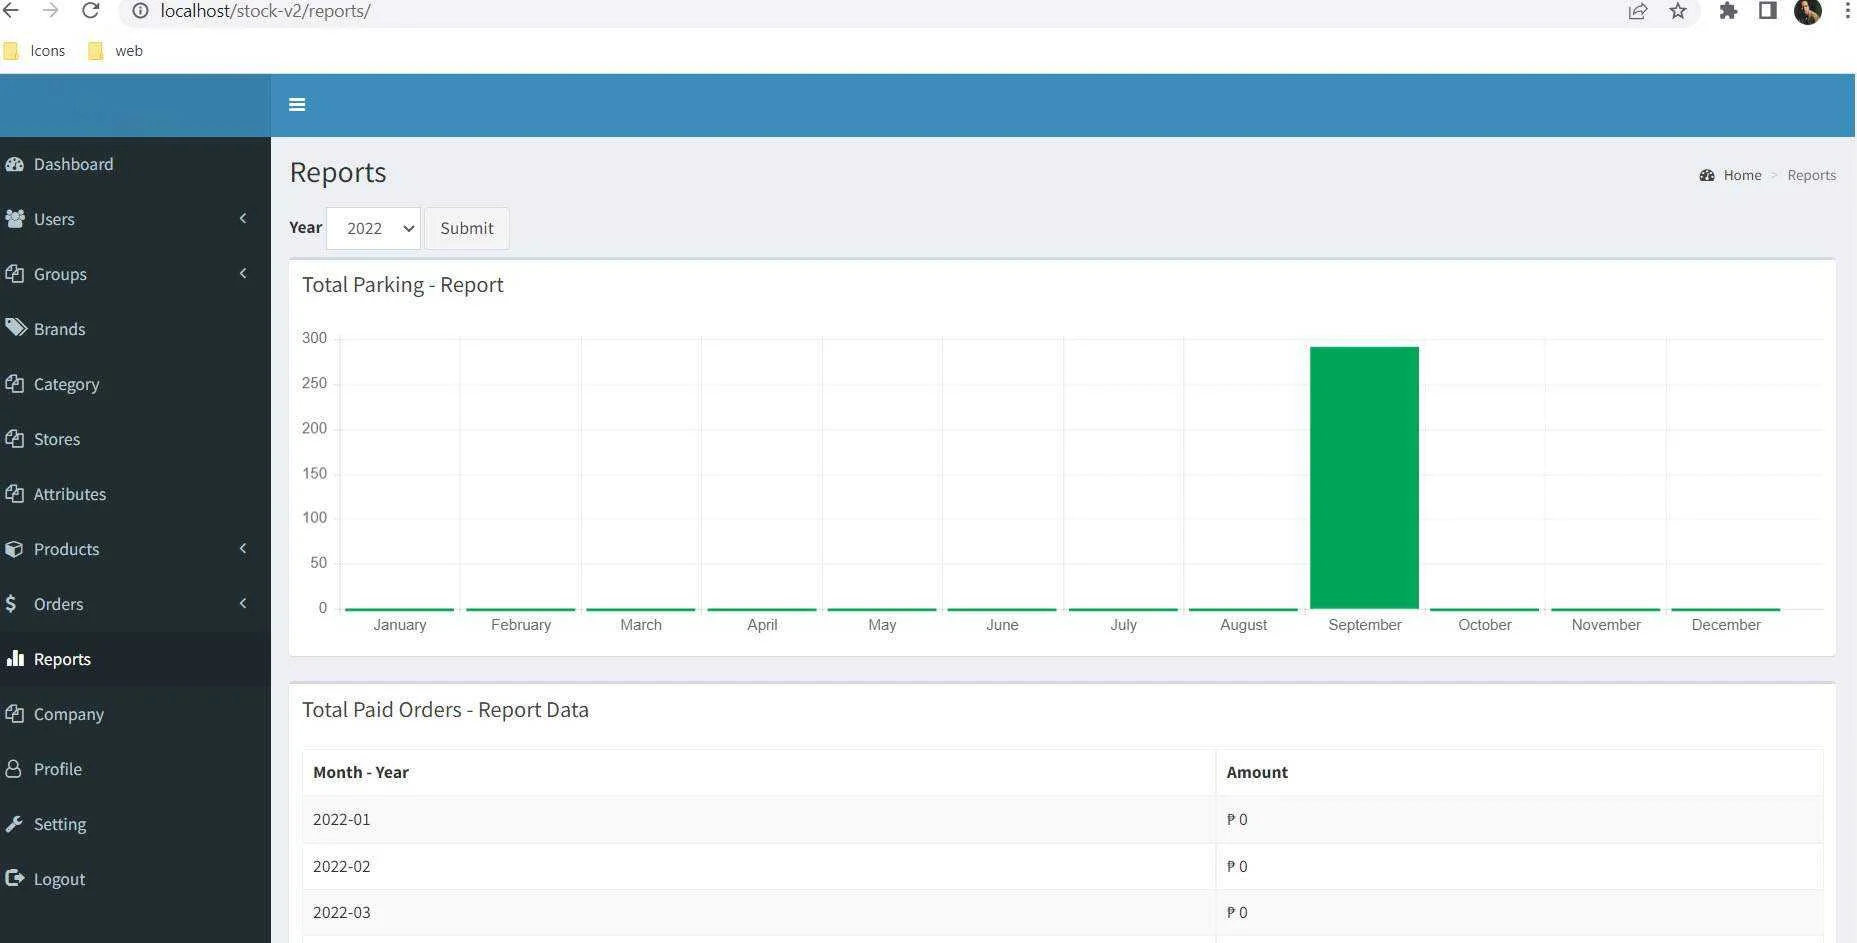Screen dimensions: 1857x943
Task: Expand the Orders submenu chevron
Action: (x=243, y=603)
